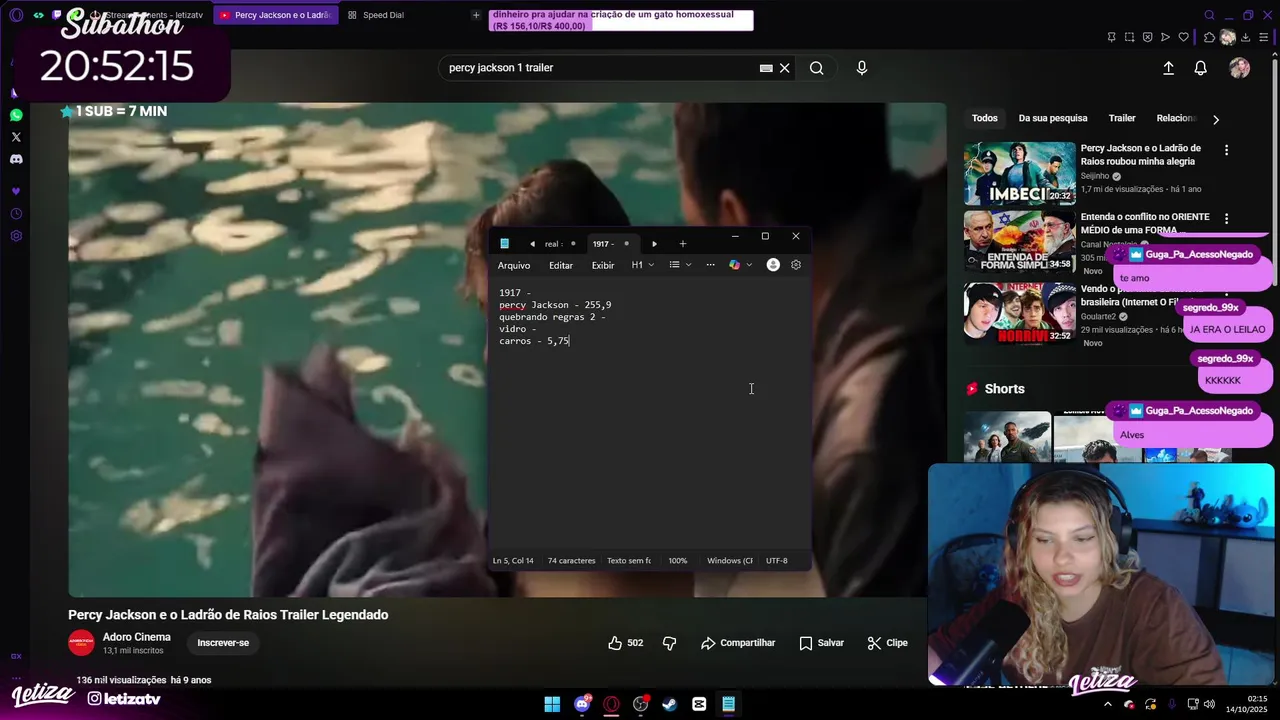The width and height of the screenshot is (1280, 720).
Task: Open the ad blocker shield icon
Action: (1147, 37)
